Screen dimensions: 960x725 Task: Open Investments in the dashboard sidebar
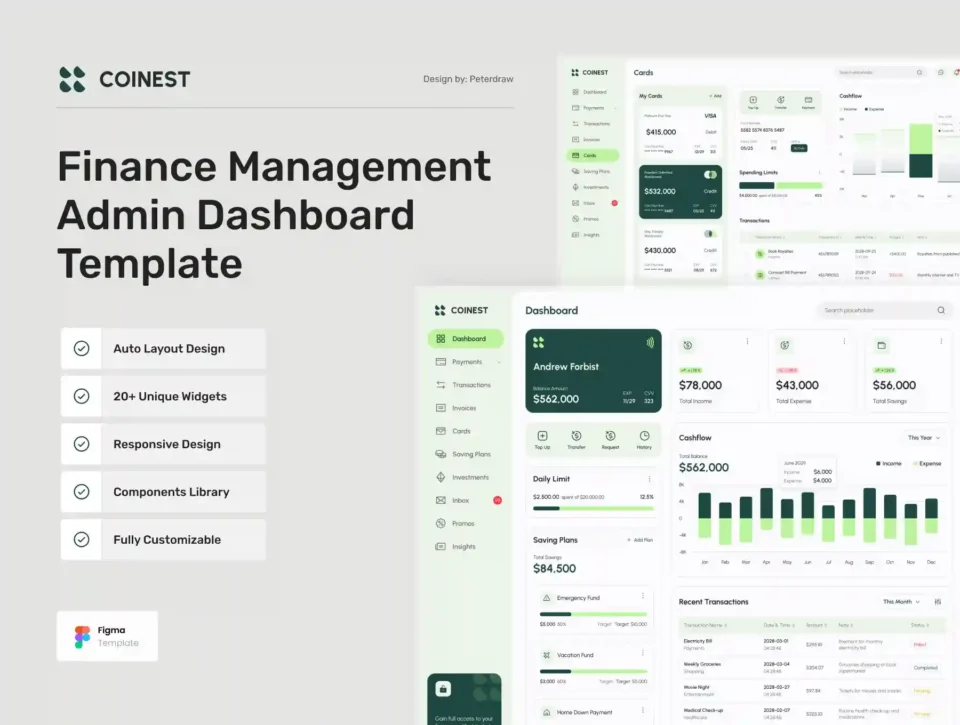(x=470, y=477)
